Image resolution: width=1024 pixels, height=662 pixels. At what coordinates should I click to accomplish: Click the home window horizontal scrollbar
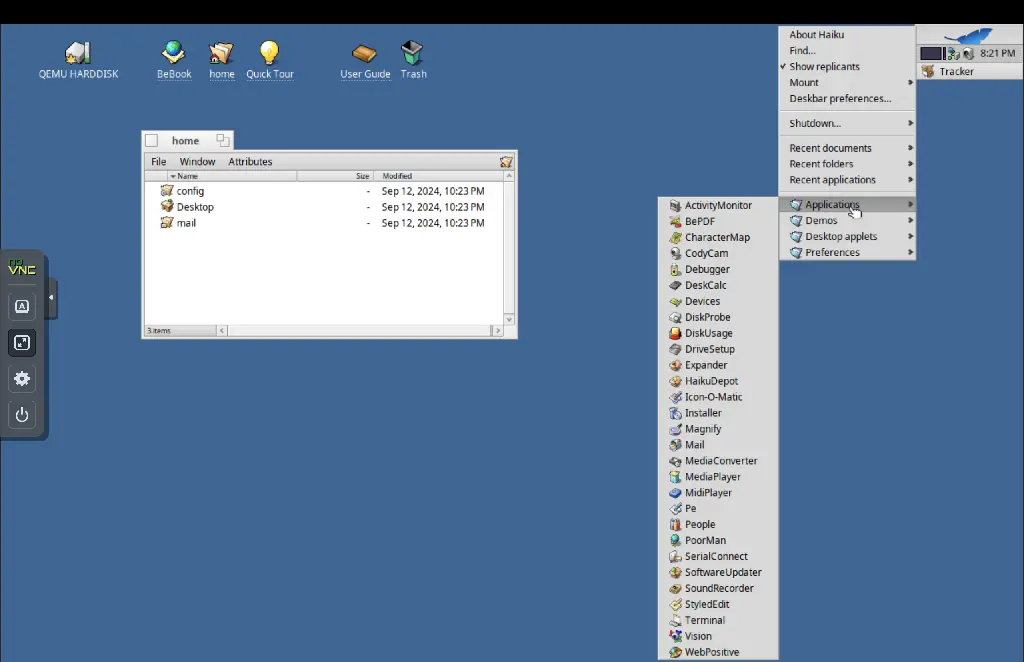[358, 330]
